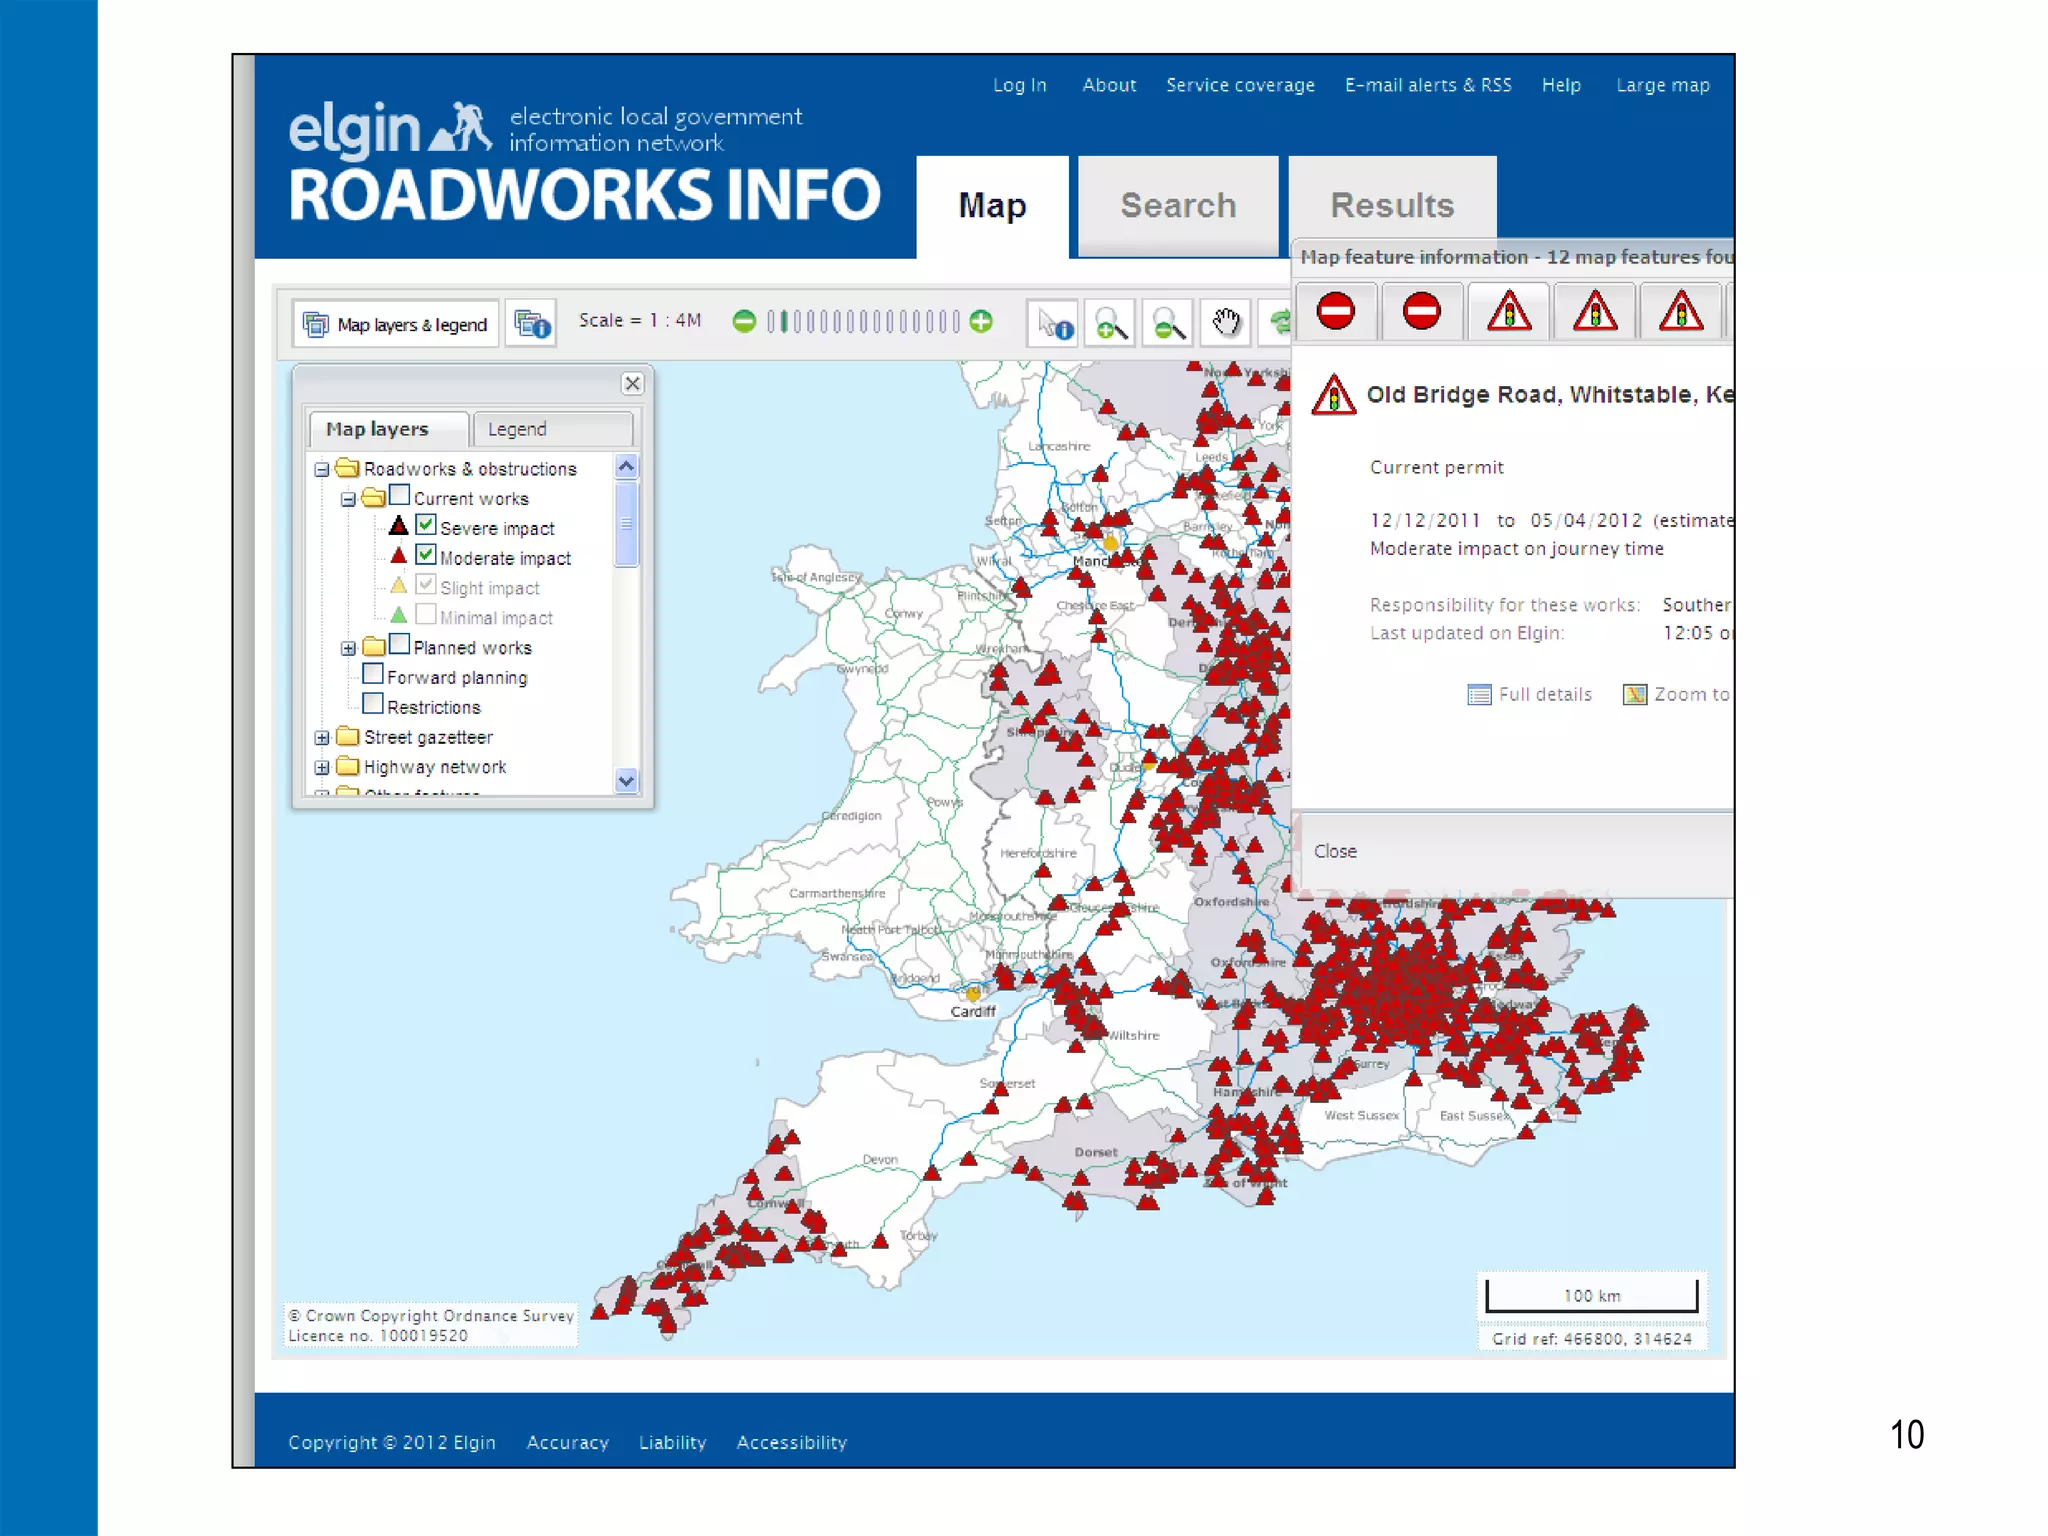The height and width of the screenshot is (1536, 2048).
Task: Expand the Planned works folder
Action: click(x=348, y=648)
